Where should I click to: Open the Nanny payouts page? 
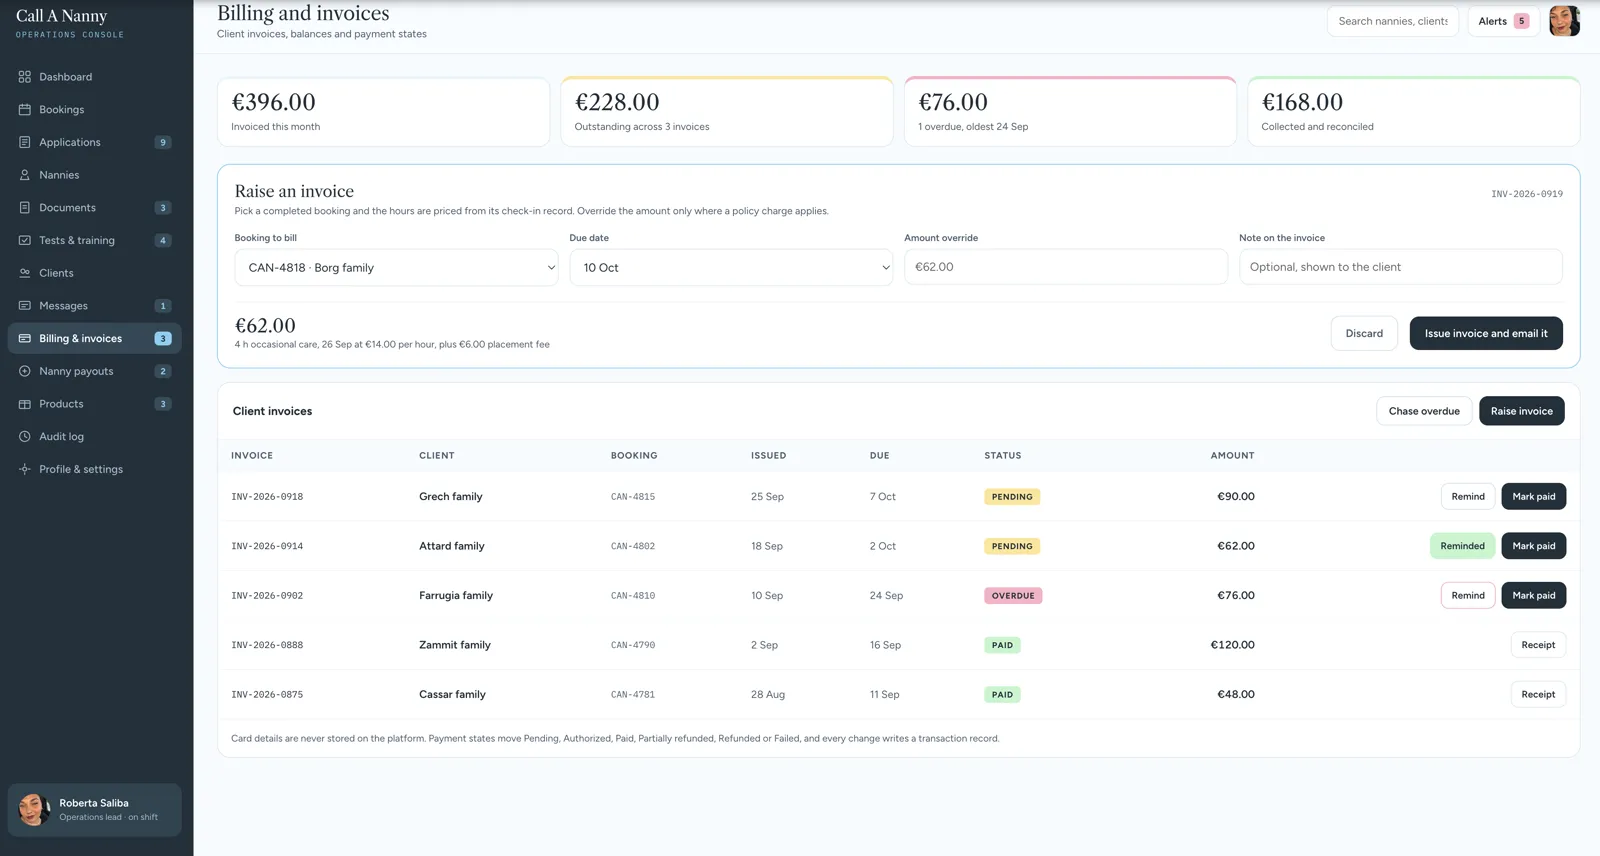click(x=94, y=371)
